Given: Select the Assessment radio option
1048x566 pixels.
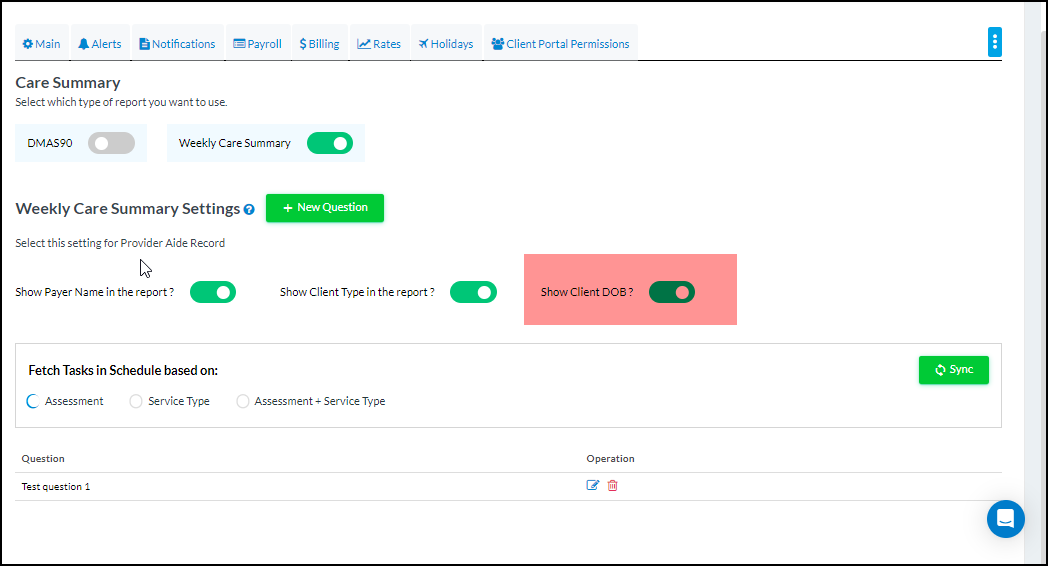Looking at the screenshot, I should 33,401.
